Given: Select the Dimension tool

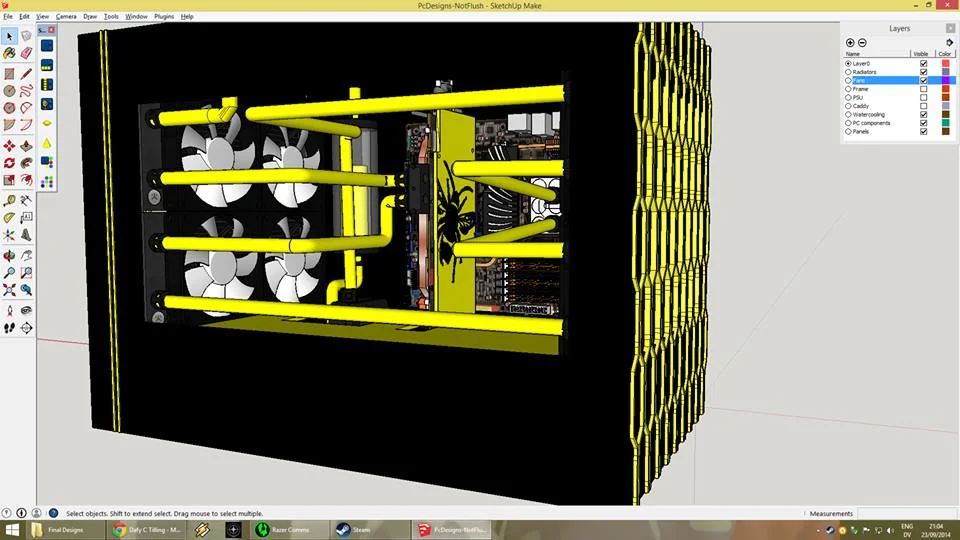Looking at the screenshot, I should click(26, 201).
